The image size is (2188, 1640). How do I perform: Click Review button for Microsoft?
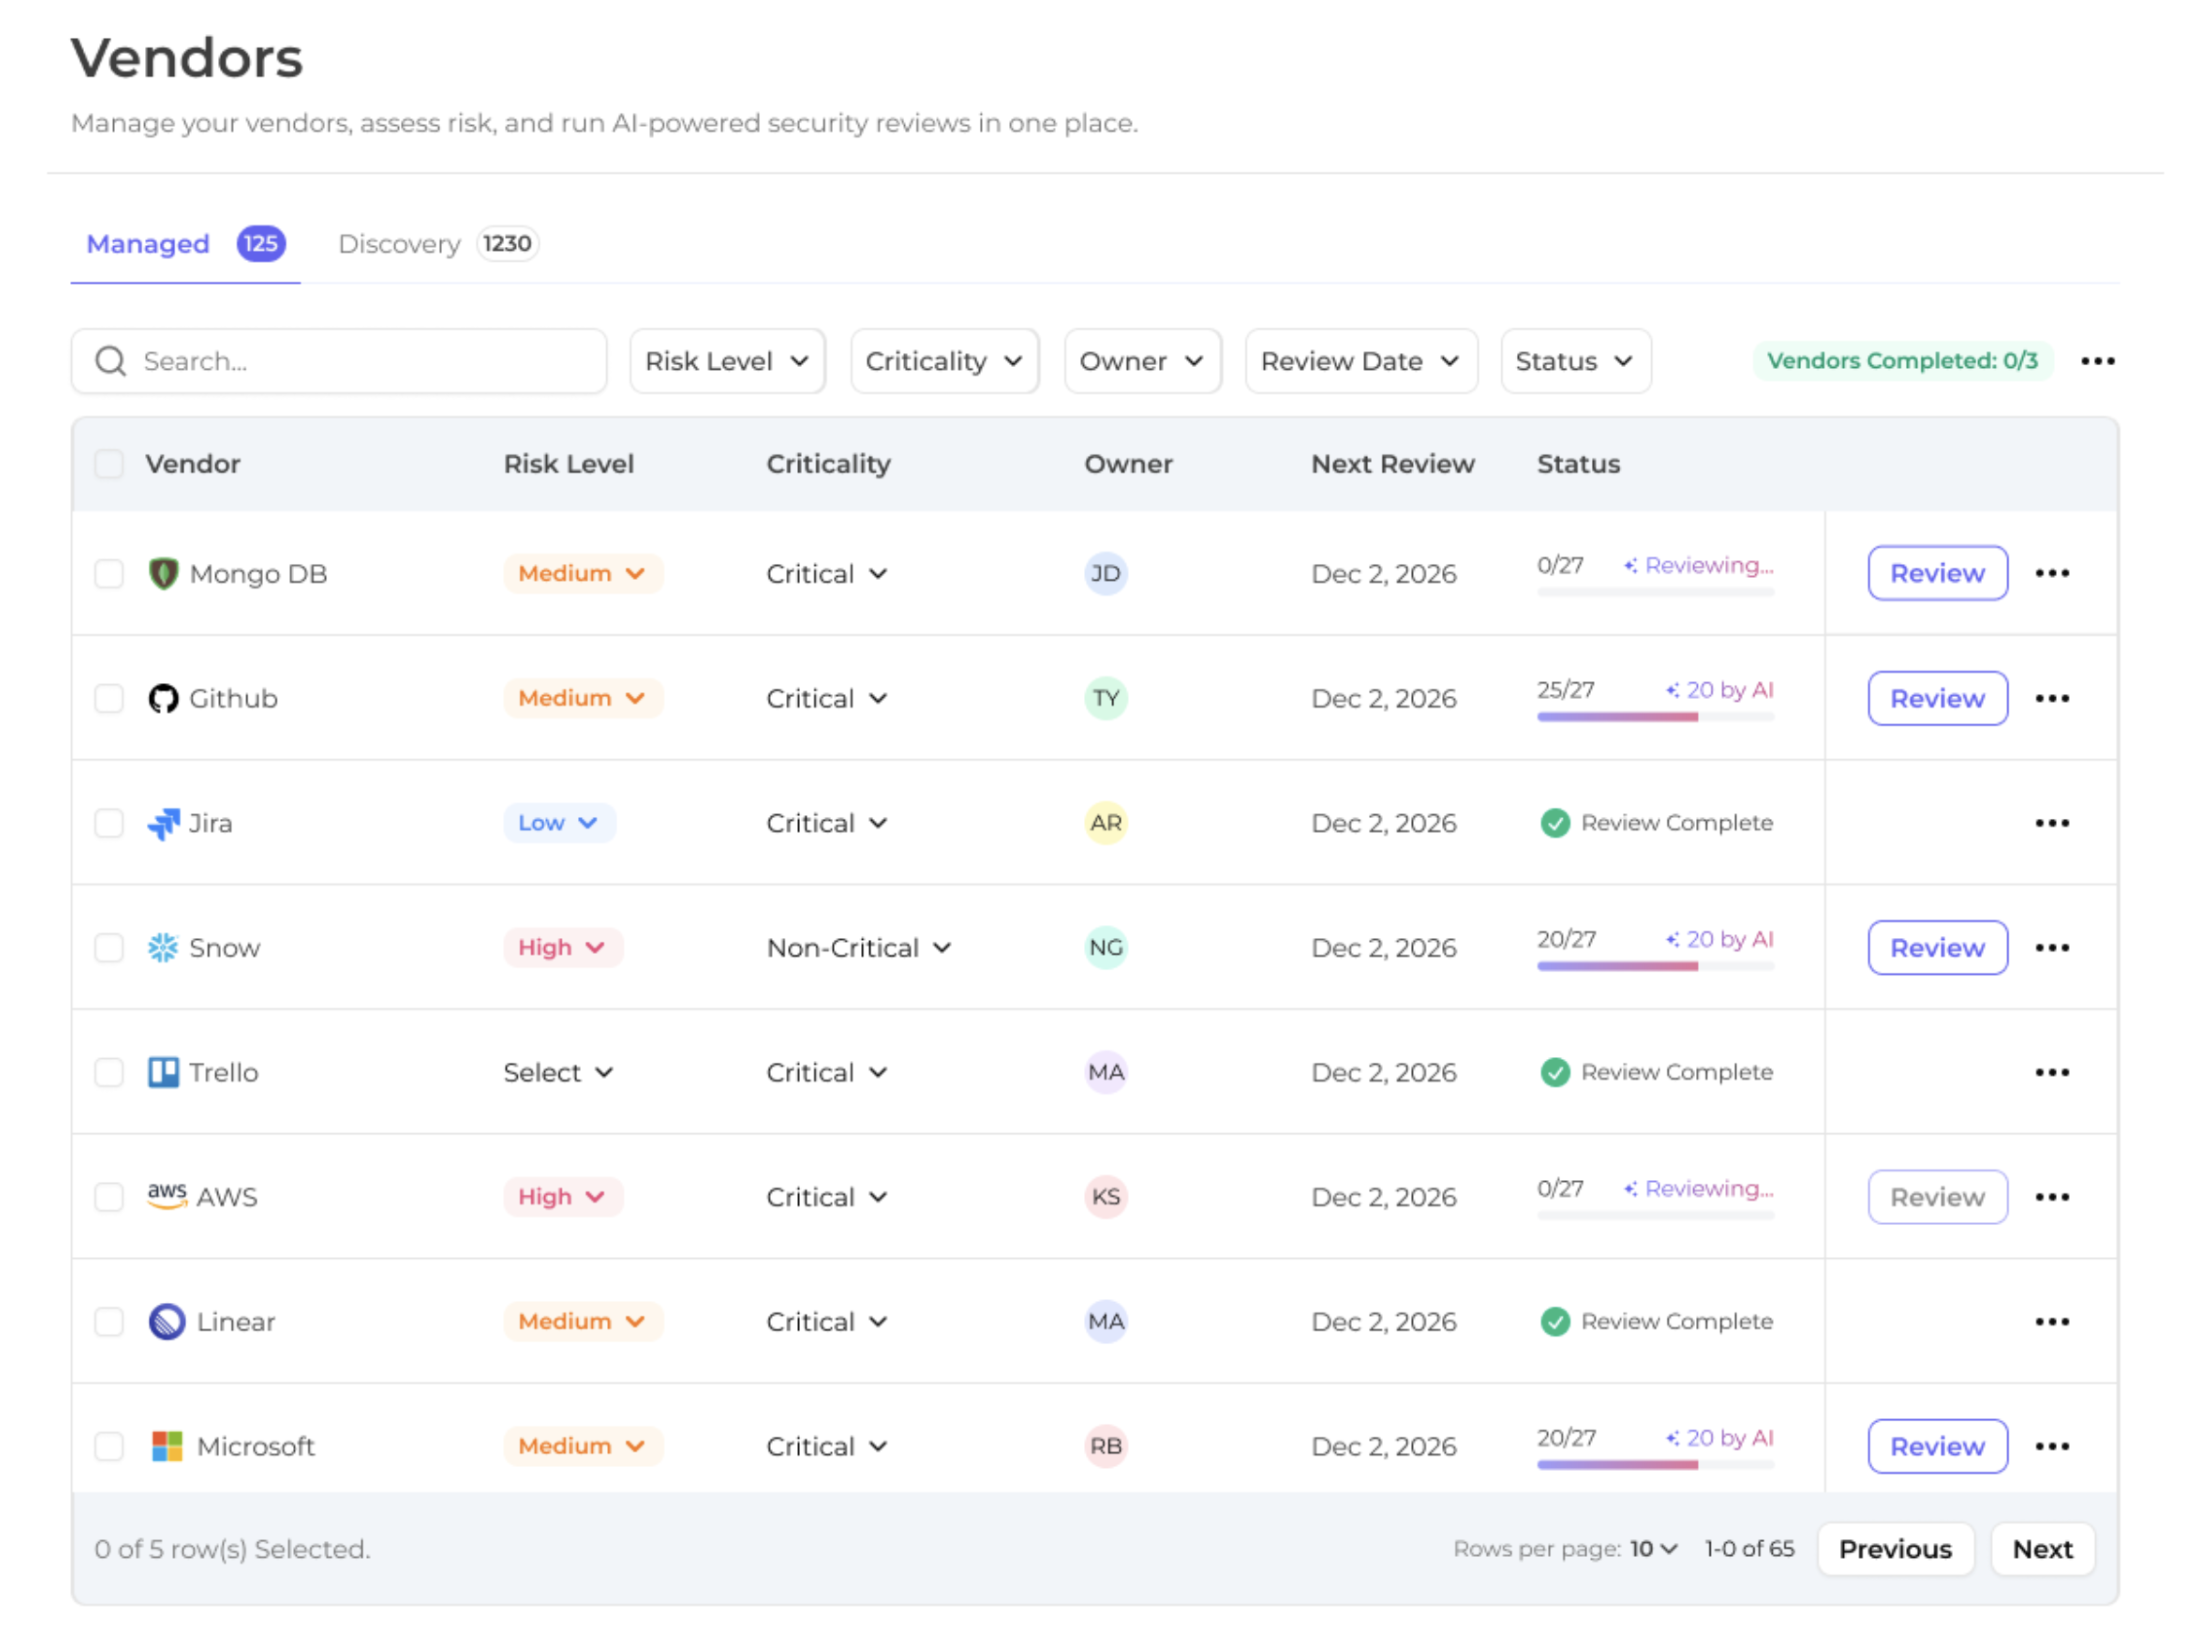coord(1937,1446)
